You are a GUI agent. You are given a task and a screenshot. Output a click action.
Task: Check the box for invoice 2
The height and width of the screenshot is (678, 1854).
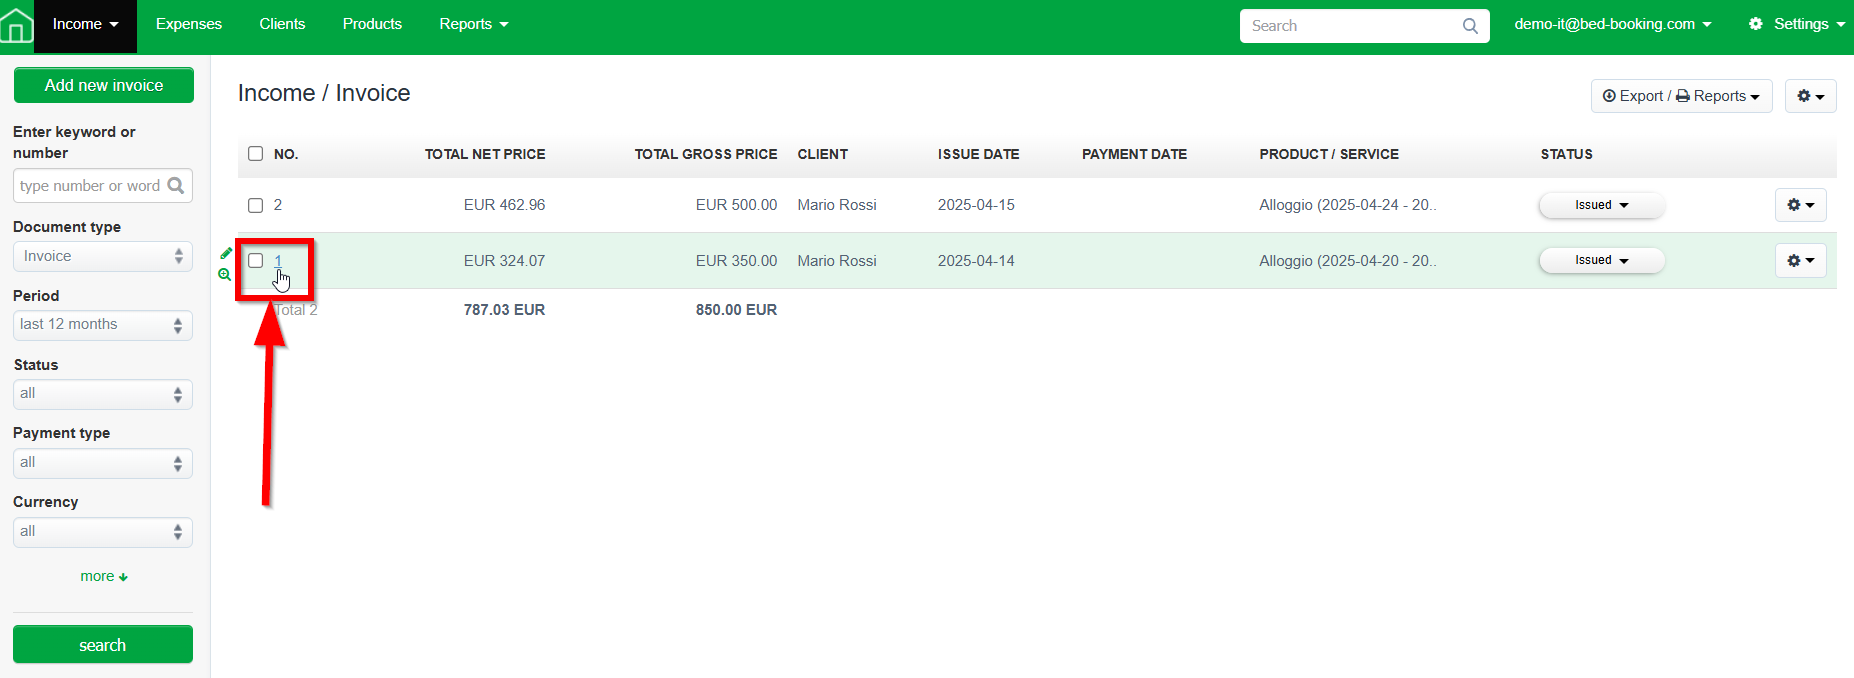point(256,205)
